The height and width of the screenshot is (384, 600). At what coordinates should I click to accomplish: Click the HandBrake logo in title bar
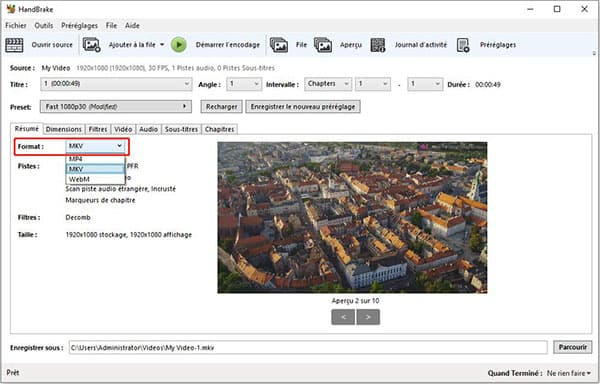tap(11, 9)
